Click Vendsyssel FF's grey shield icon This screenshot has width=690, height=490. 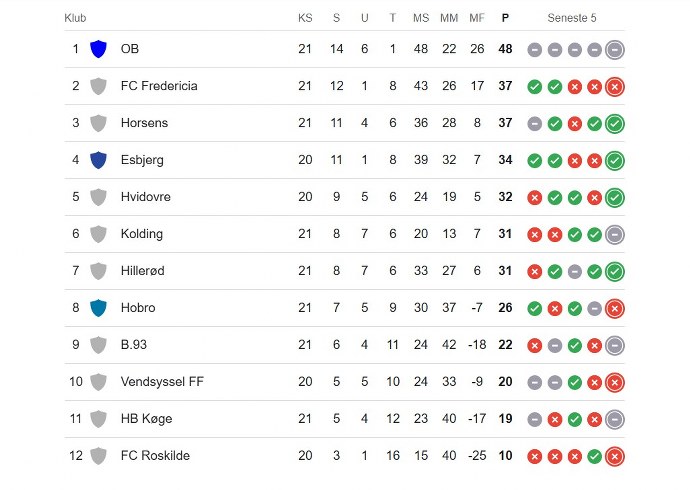(98, 382)
